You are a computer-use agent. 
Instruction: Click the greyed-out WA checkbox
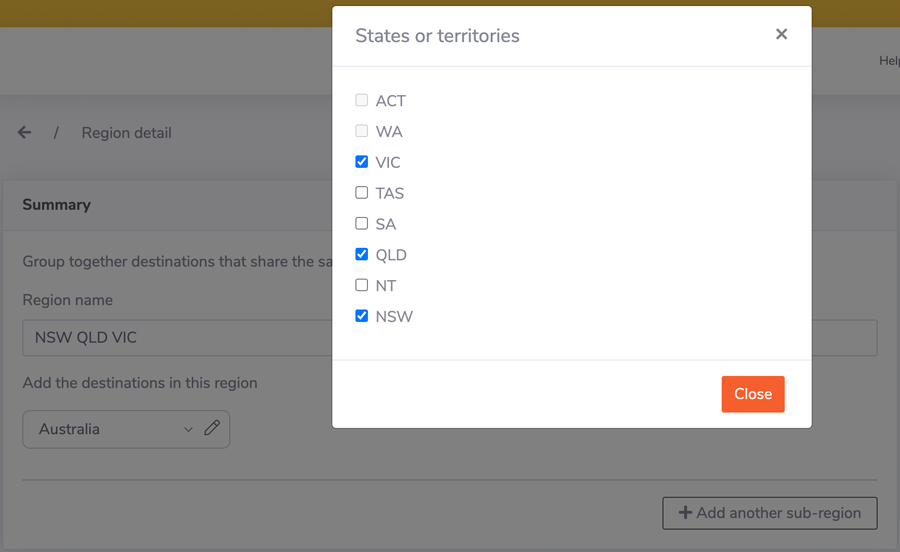[362, 131]
